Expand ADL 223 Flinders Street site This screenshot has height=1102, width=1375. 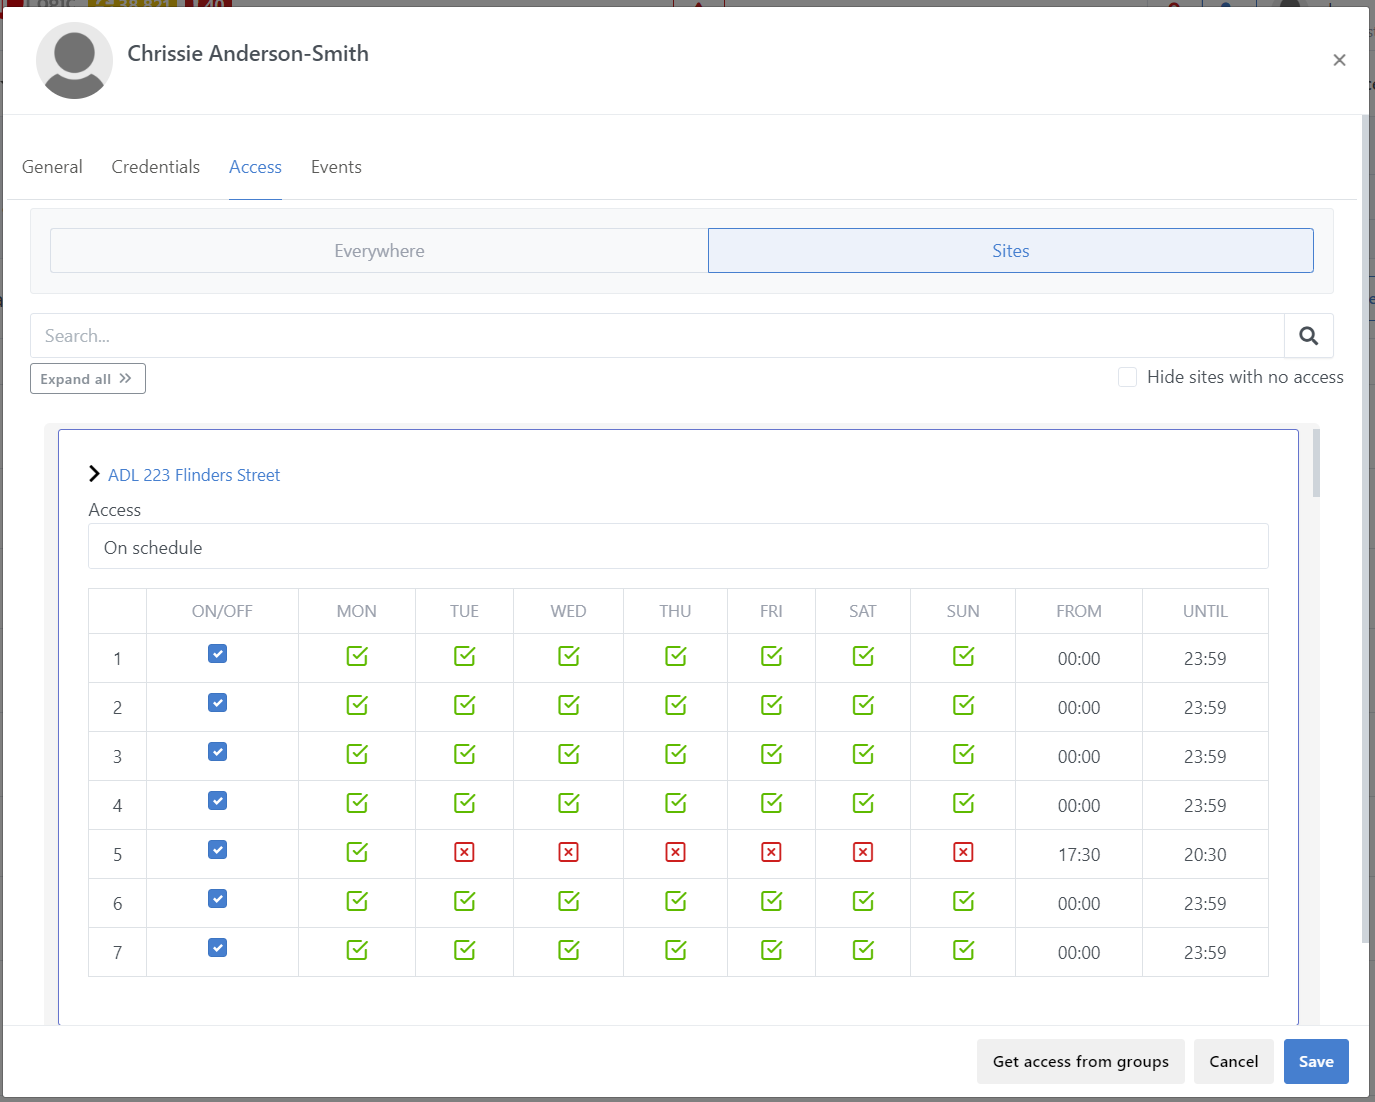pos(95,474)
